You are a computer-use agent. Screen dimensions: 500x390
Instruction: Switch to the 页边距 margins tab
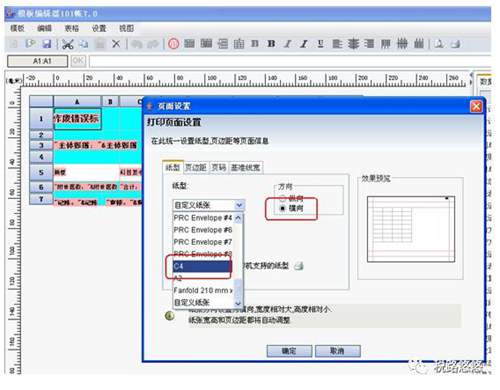tap(196, 167)
